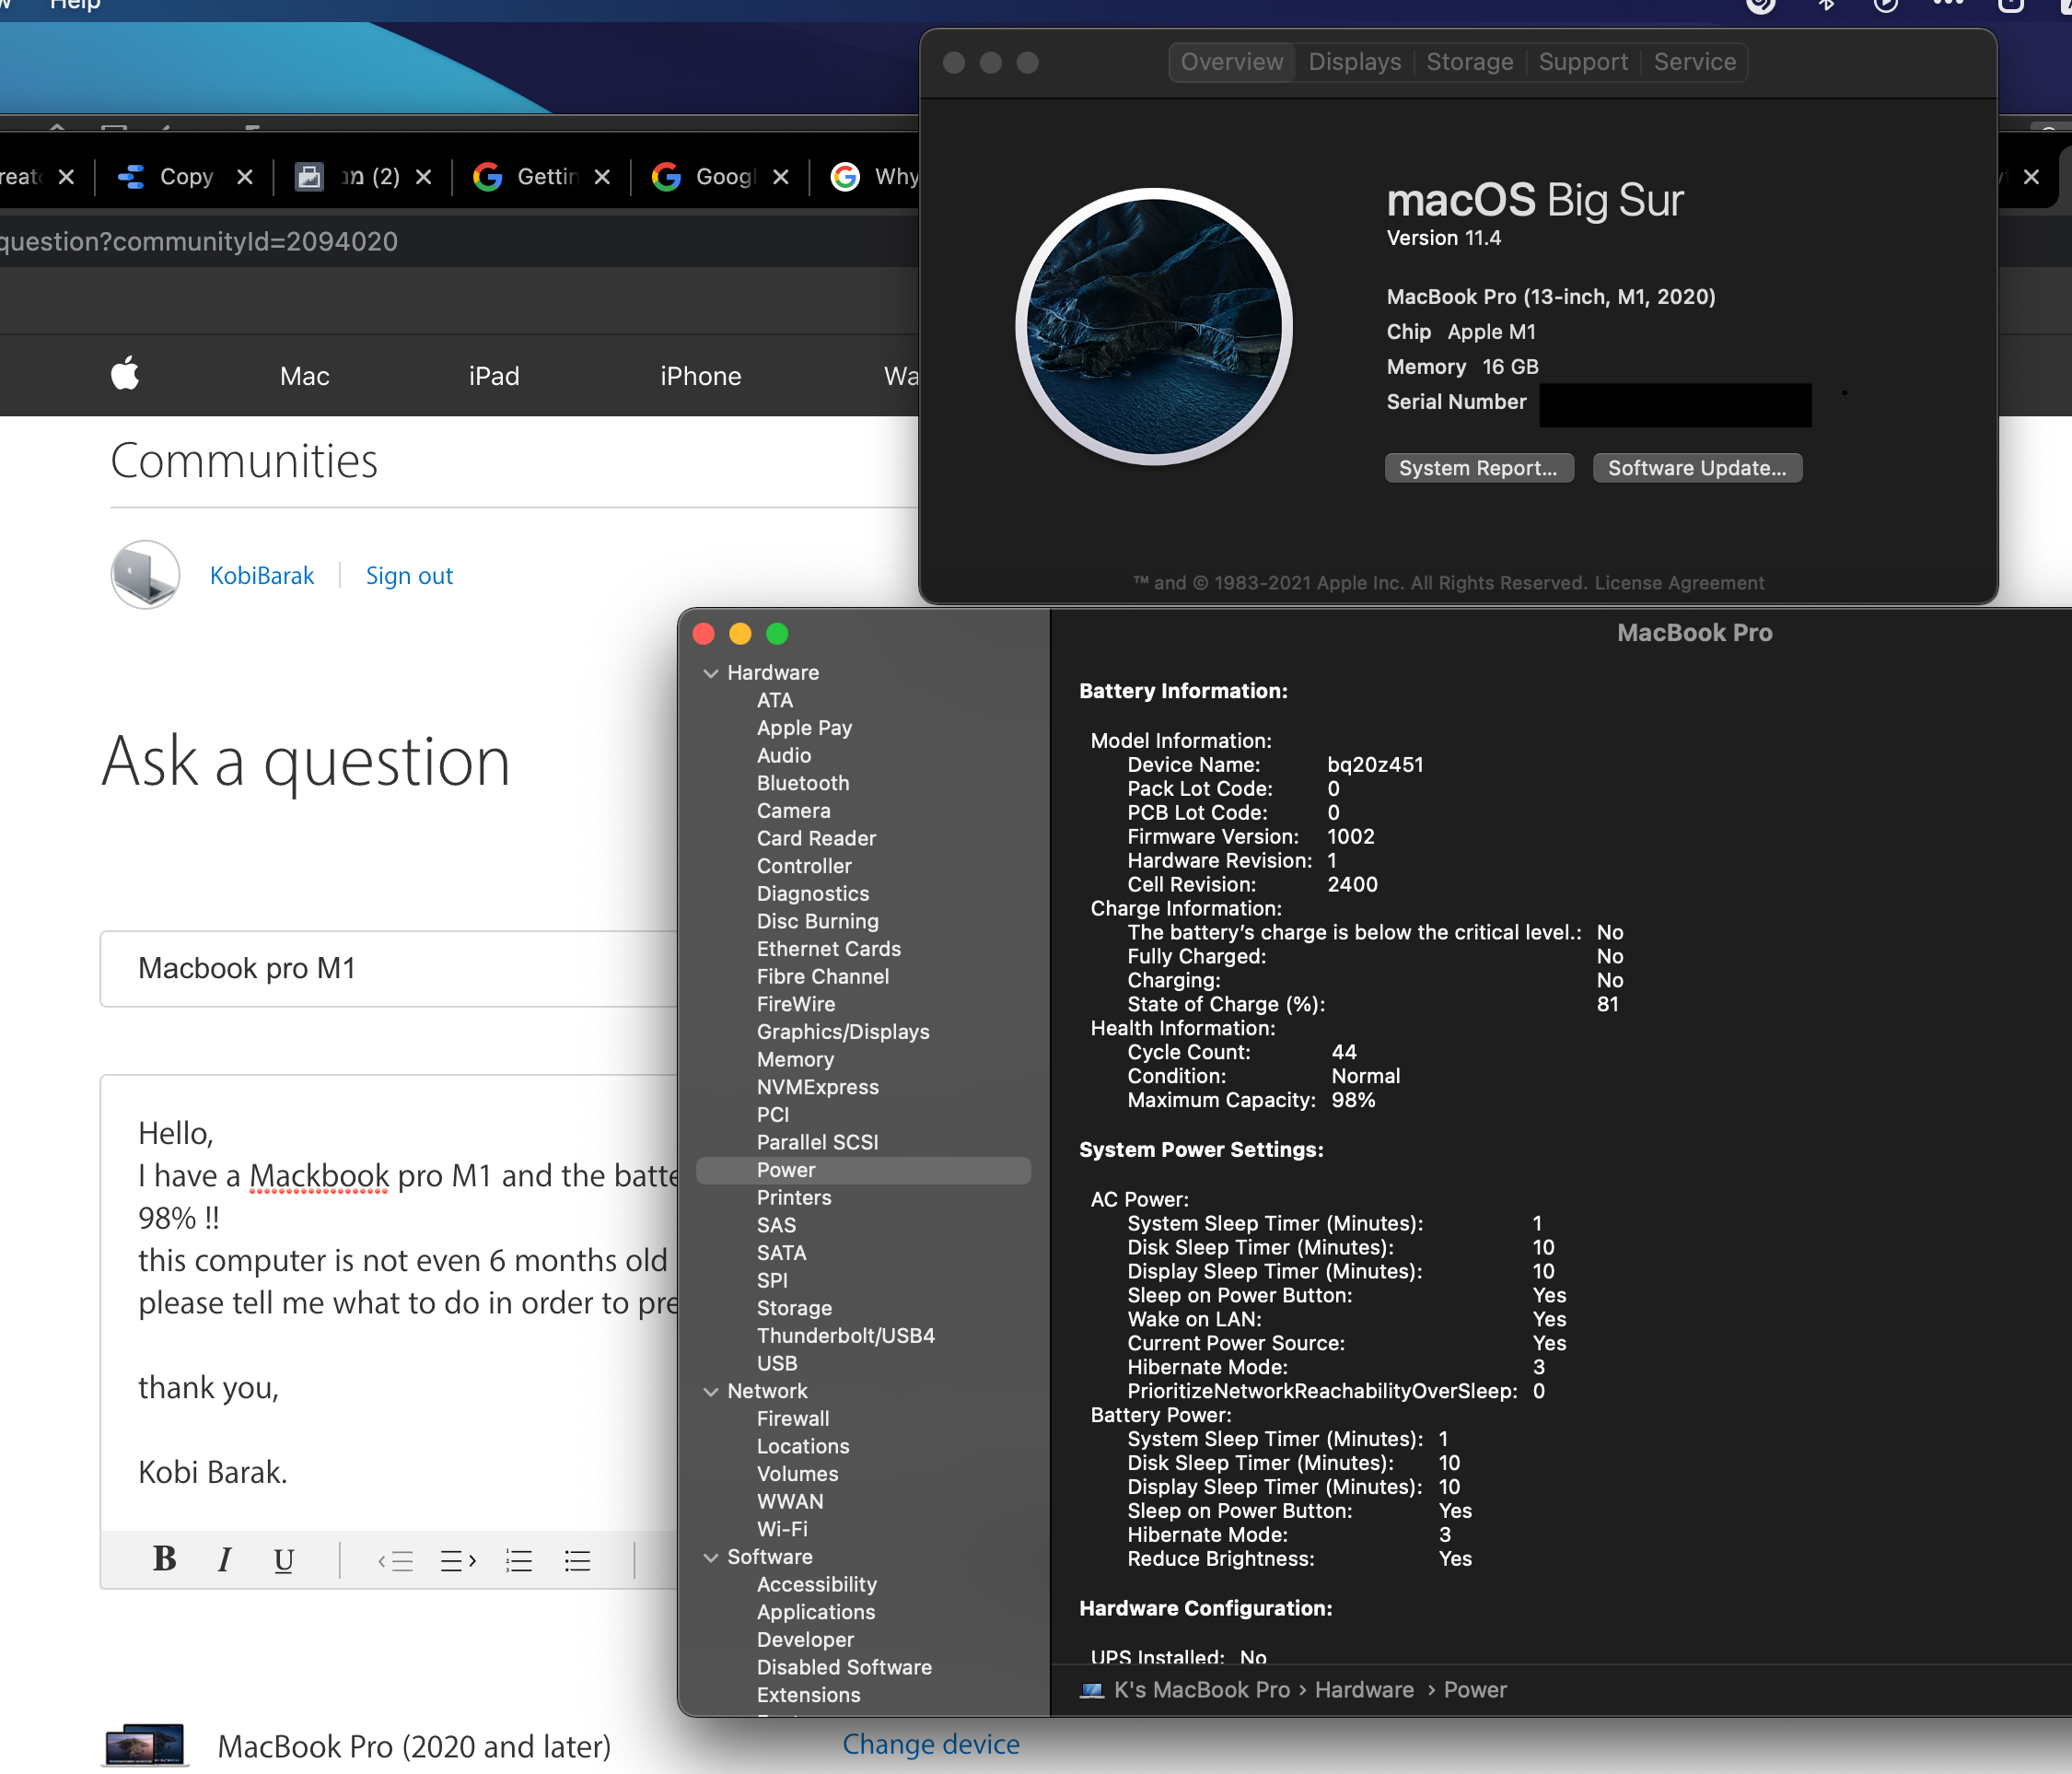Open the Displays tab

pos(1354,62)
